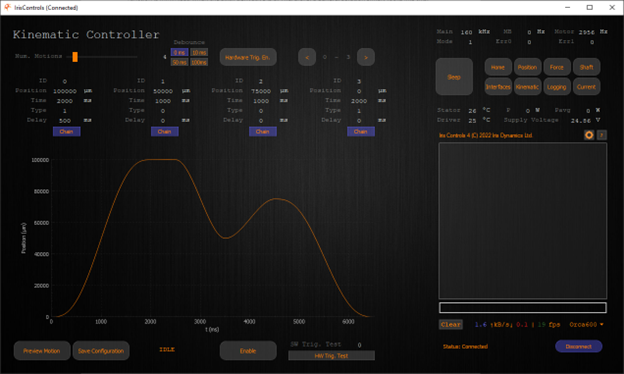Click Delay value 500 for ID 0
This screenshot has width=624, height=374.
65,121
